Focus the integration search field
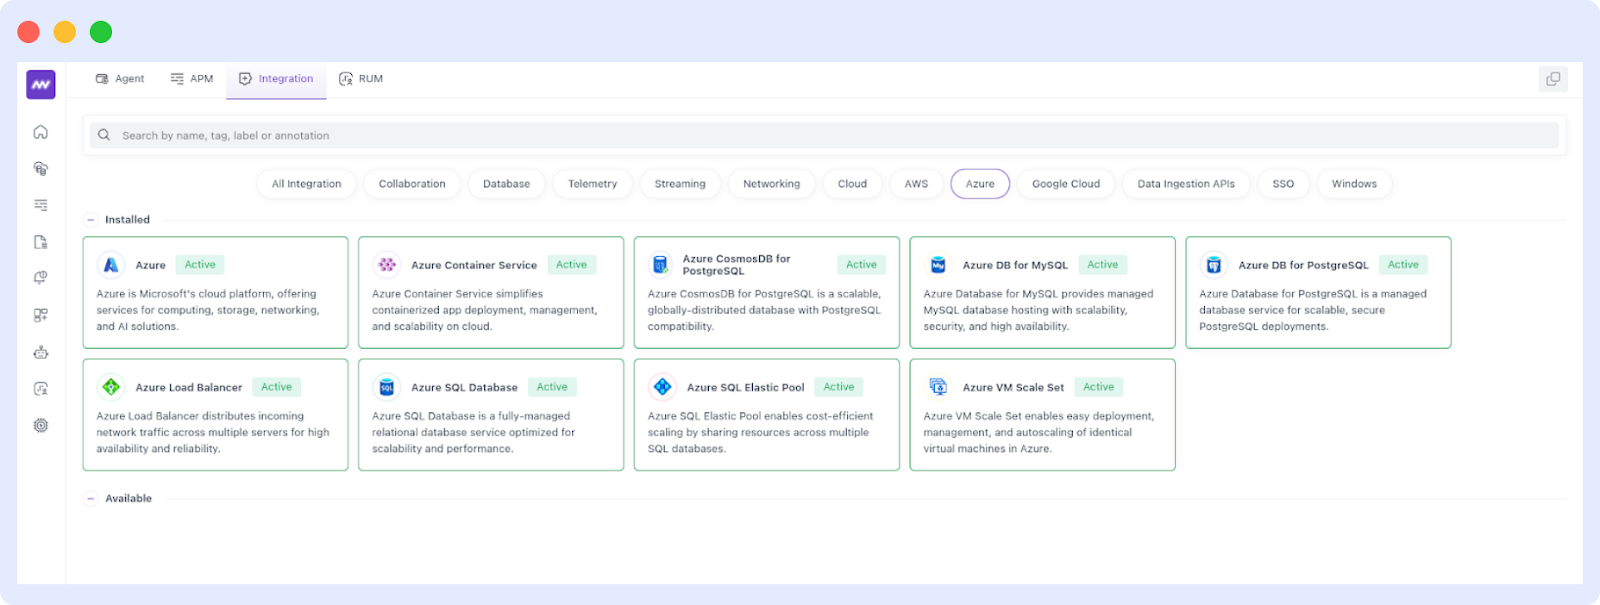The image size is (1600, 605). (x=825, y=135)
